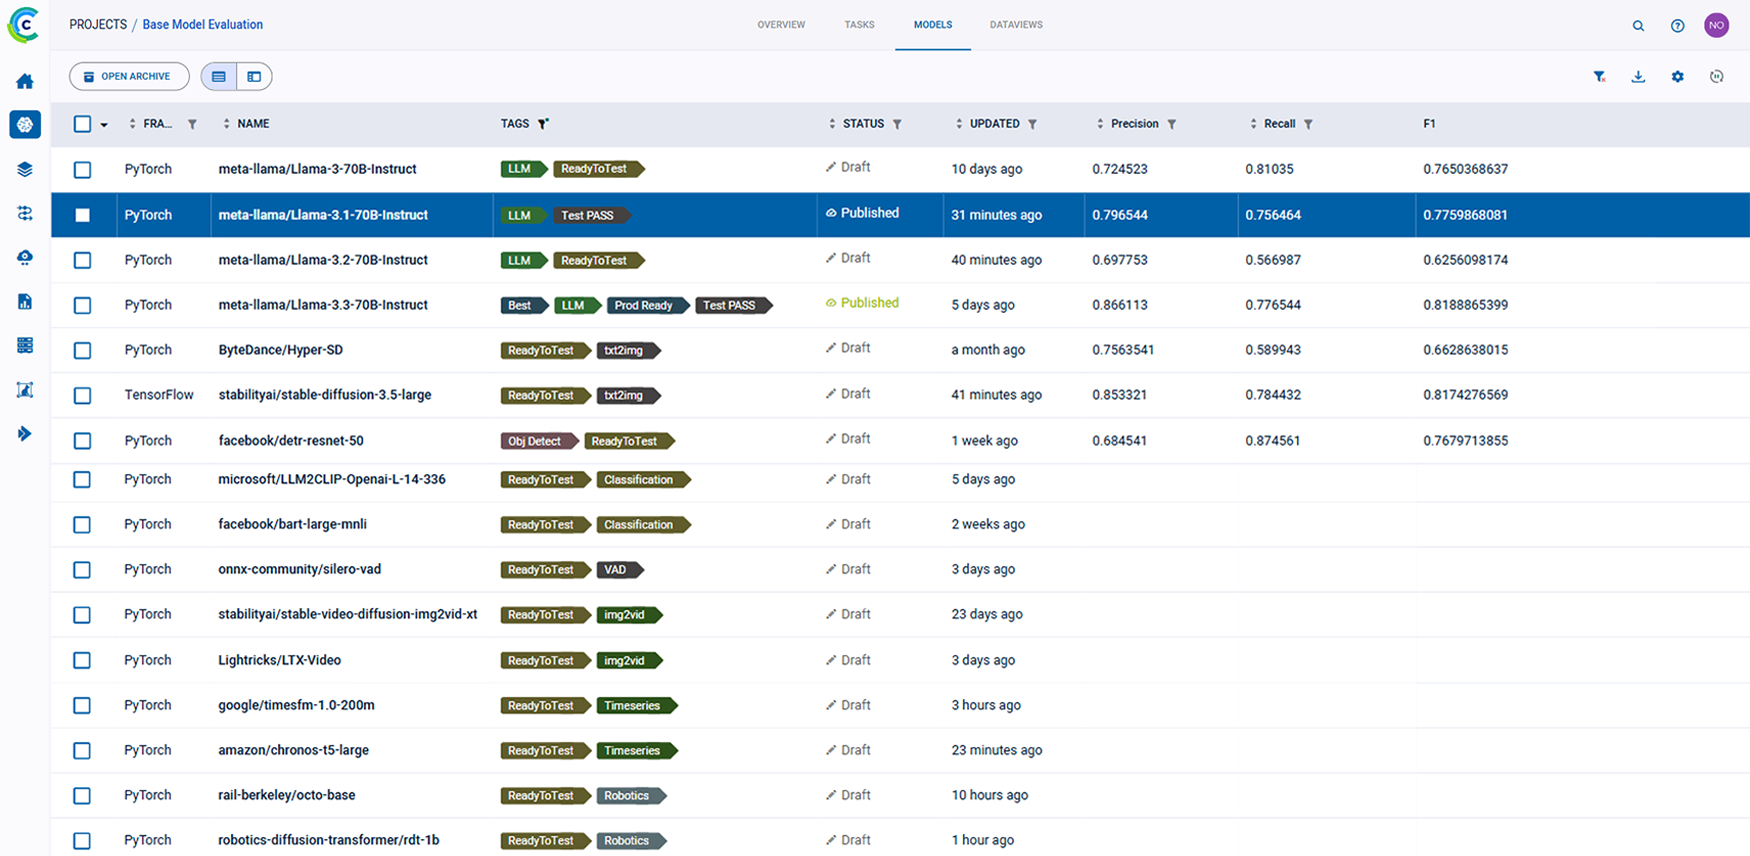
Task: Toggle the auto-refresh icon
Action: pos(1716,77)
